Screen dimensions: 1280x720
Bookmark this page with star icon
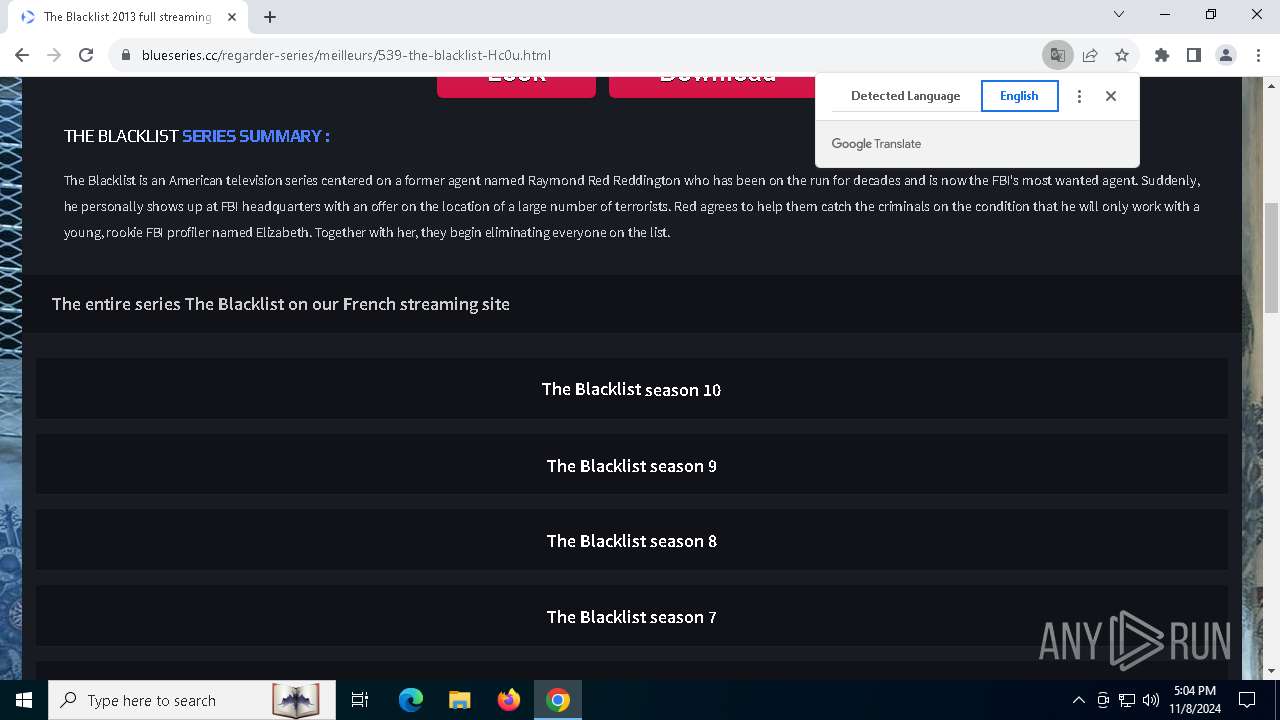click(1122, 55)
